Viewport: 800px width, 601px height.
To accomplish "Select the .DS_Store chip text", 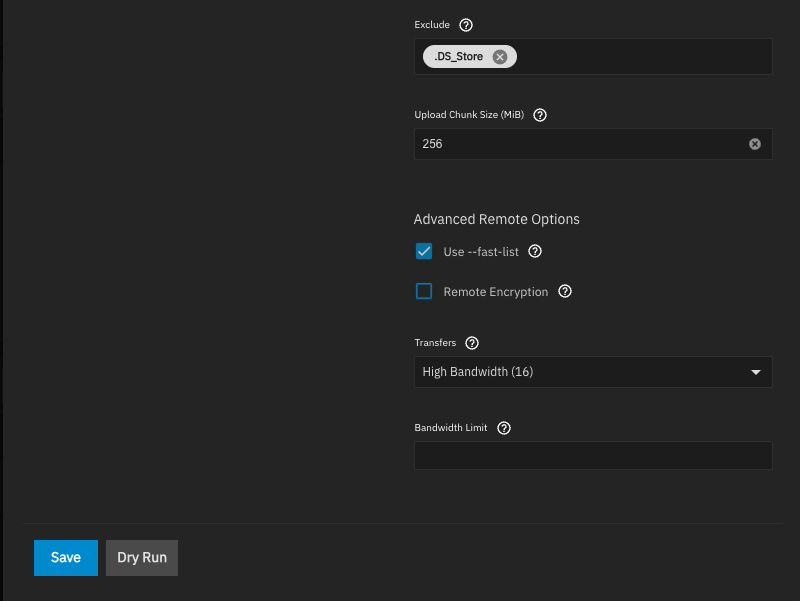I will [x=458, y=57].
